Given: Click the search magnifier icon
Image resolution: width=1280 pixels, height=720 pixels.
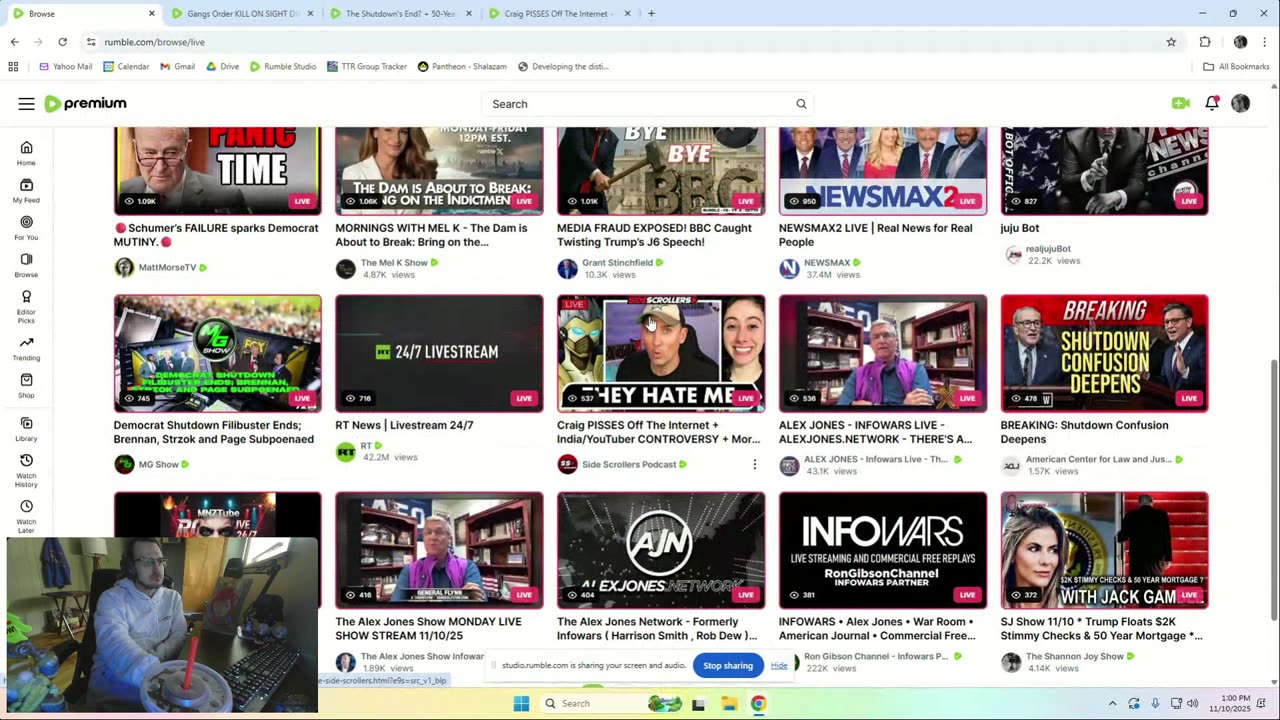Looking at the screenshot, I should tap(801, 104).
